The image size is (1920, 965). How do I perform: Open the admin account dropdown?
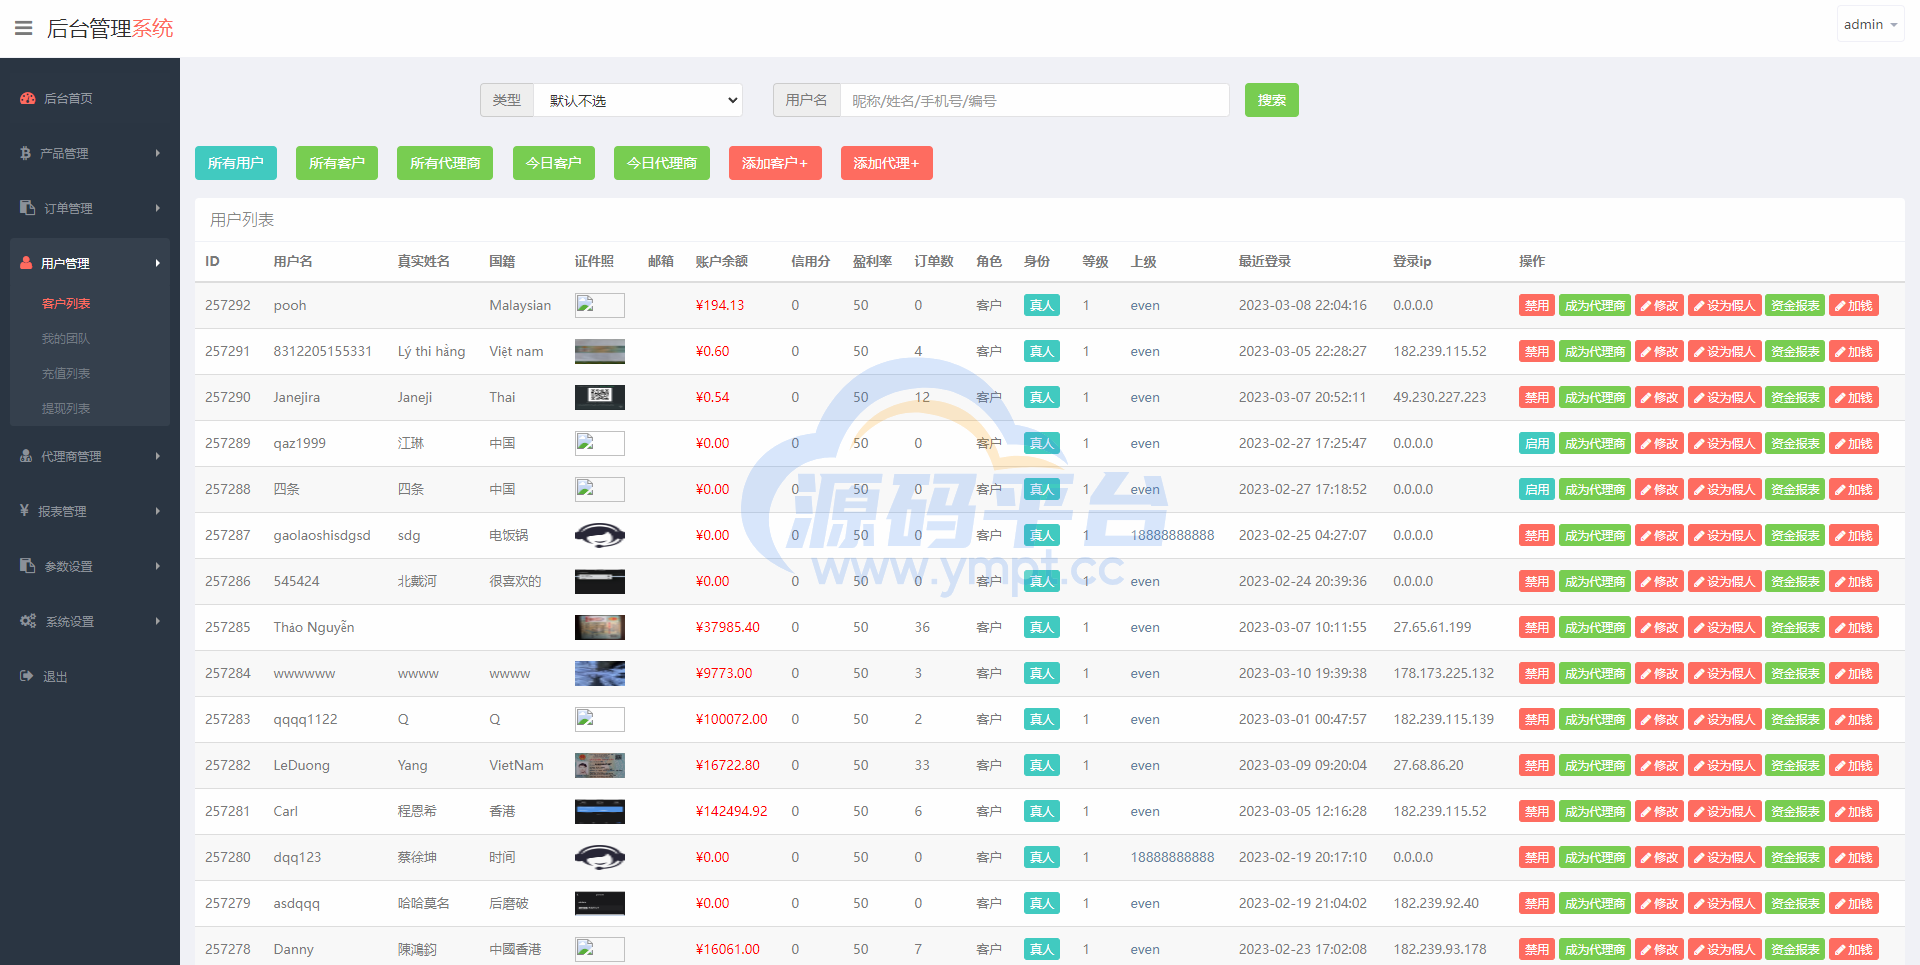(x=1870, y=24)
